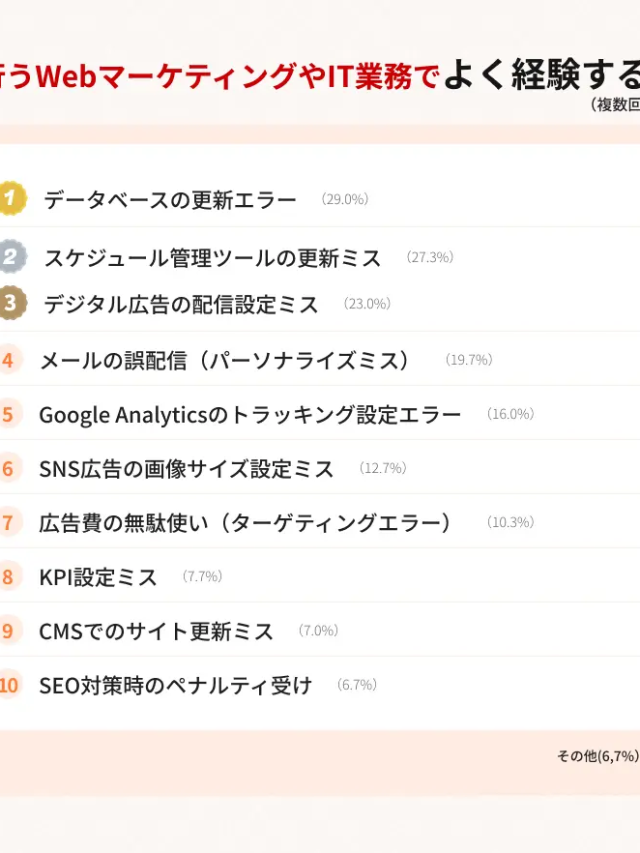This screenshot has height=853, width=640.
Task: Select the orange number 5 rank circle
Action: (7, 414)
